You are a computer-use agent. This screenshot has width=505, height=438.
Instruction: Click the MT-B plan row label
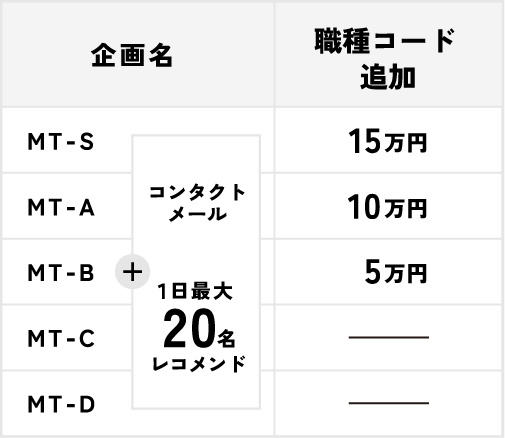[61, 273]
